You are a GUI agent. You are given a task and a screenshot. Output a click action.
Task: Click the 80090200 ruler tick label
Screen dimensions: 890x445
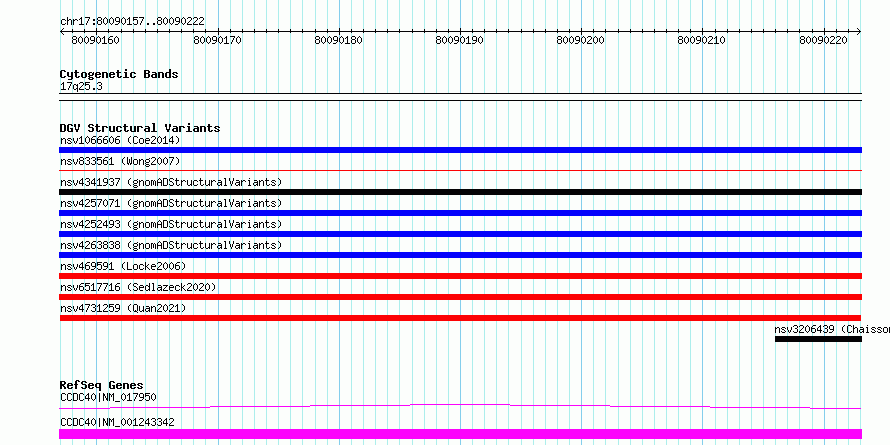click(x=581, y=40)
